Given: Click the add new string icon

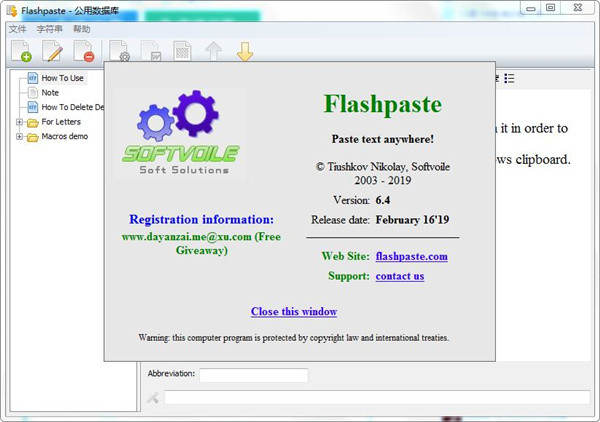Looking at the screenshot, I should point(21,51).
